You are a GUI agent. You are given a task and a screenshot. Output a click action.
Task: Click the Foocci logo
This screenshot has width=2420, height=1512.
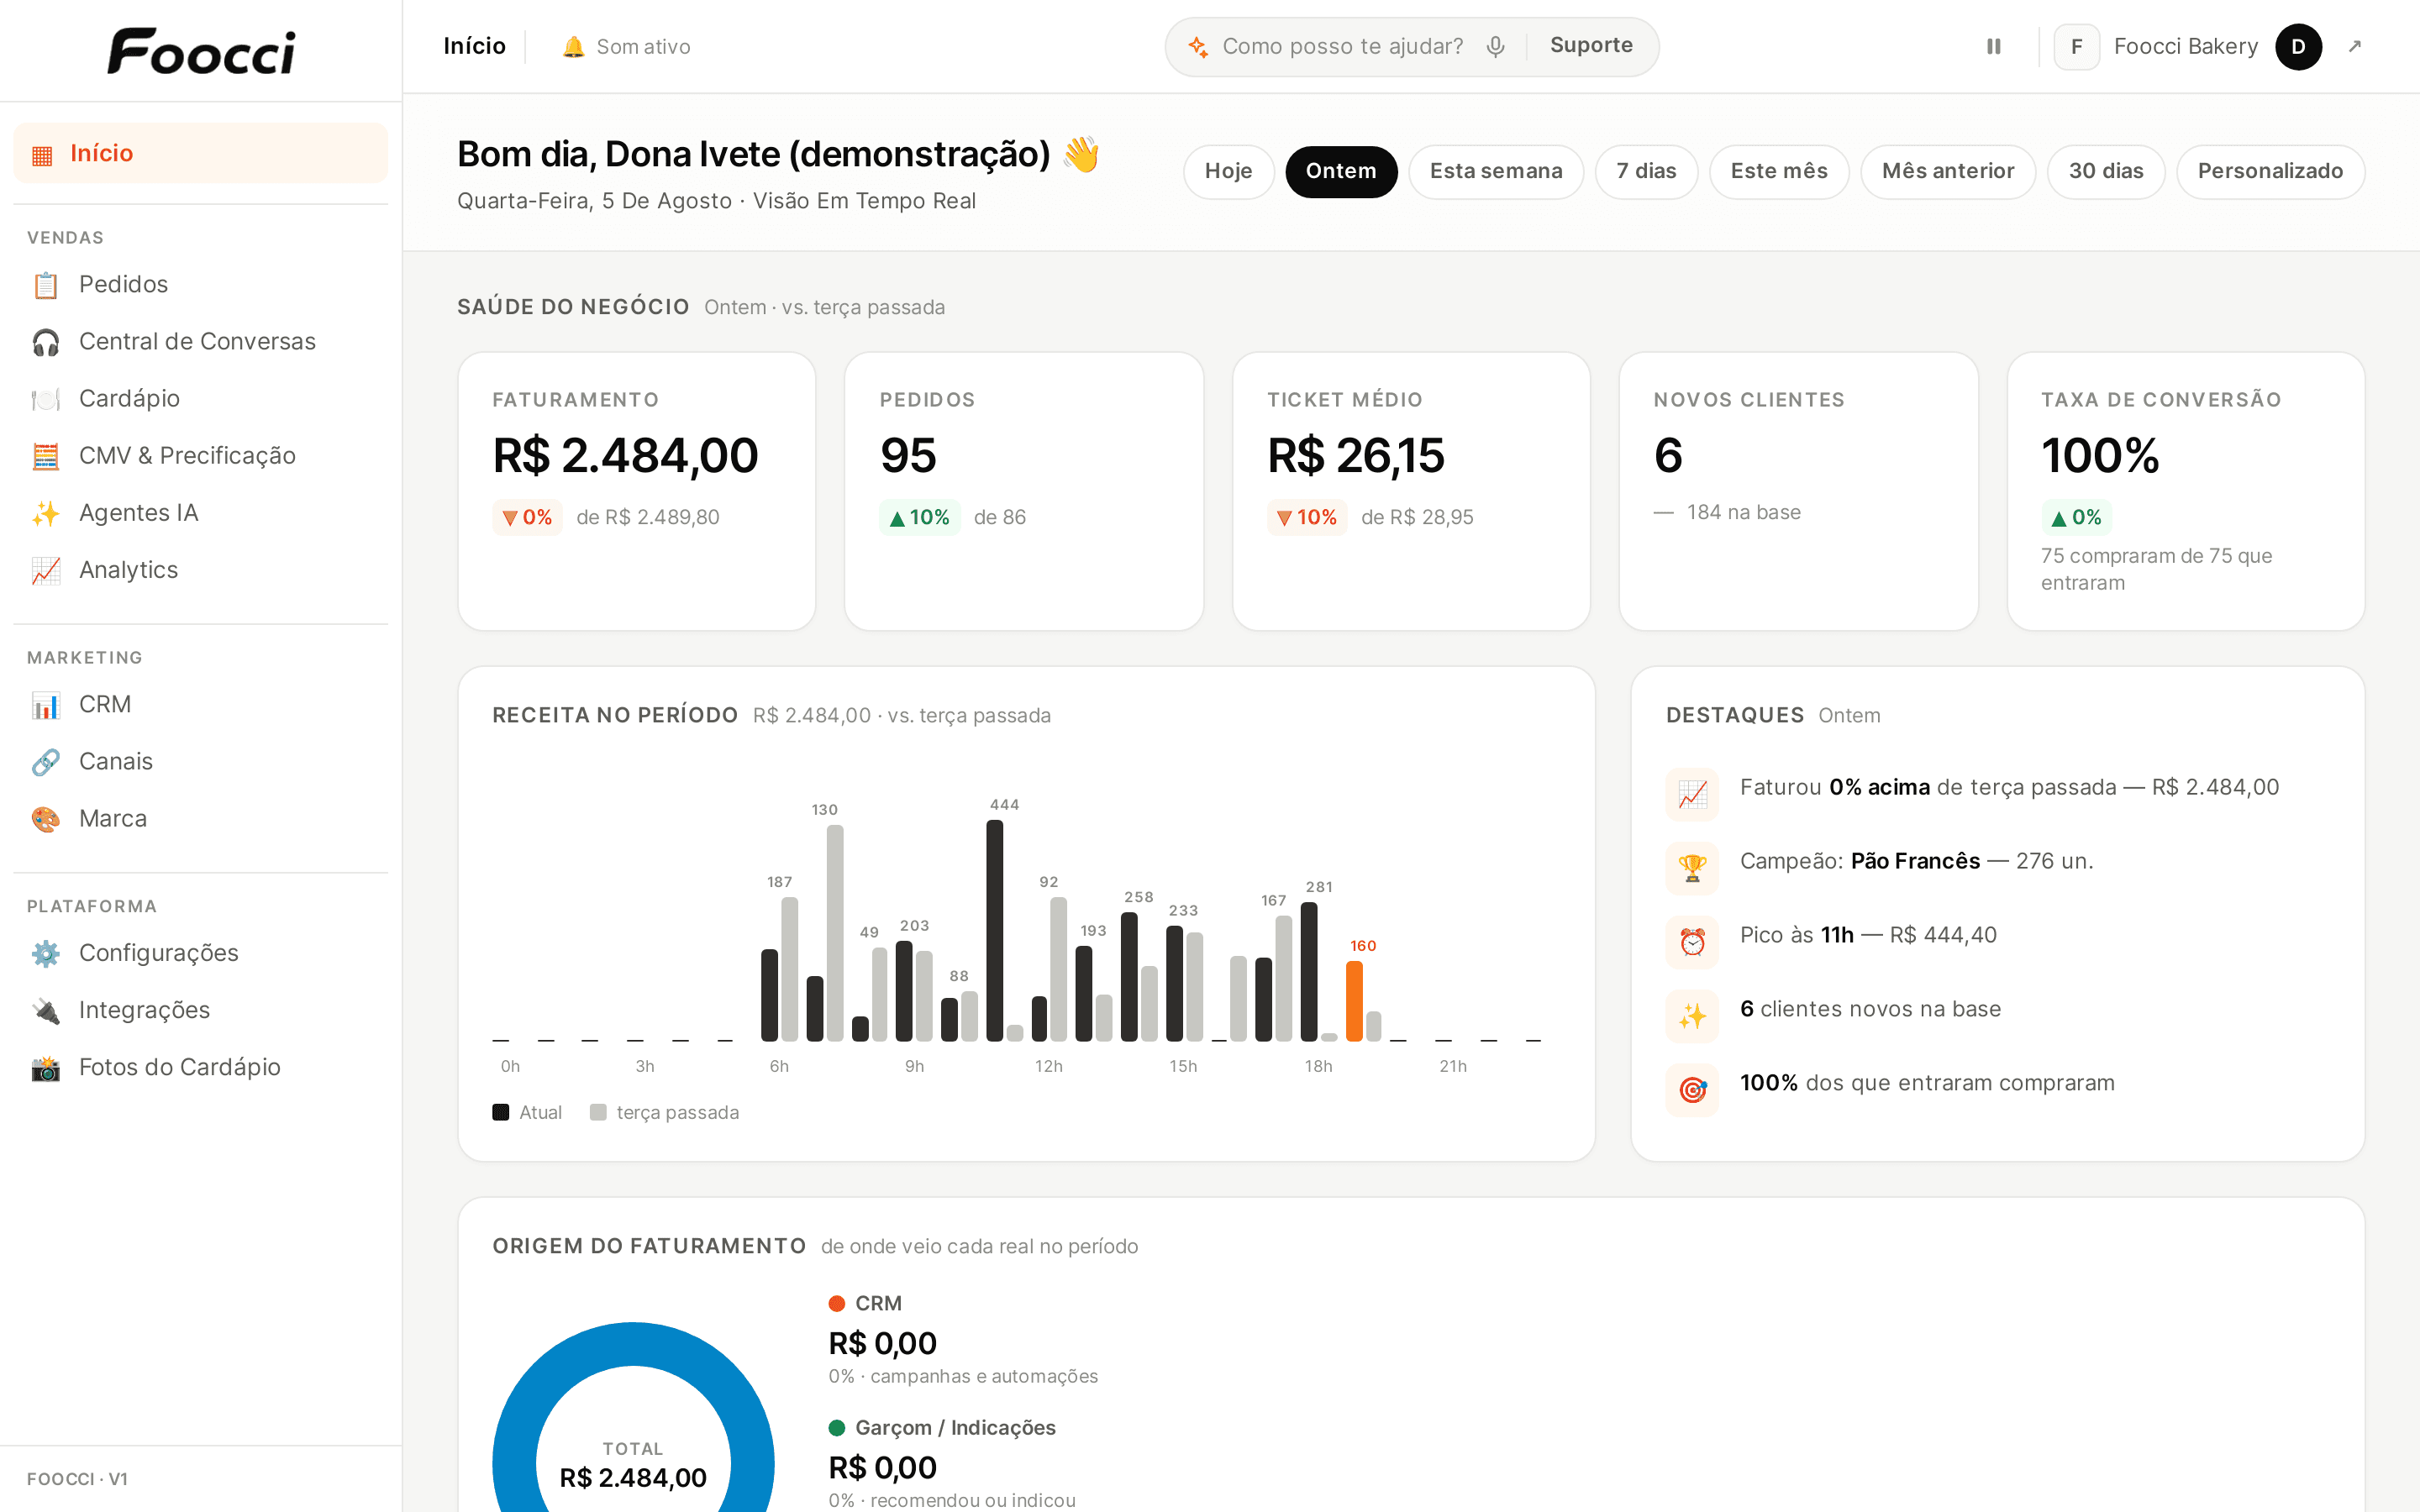(x=201, y=50)
